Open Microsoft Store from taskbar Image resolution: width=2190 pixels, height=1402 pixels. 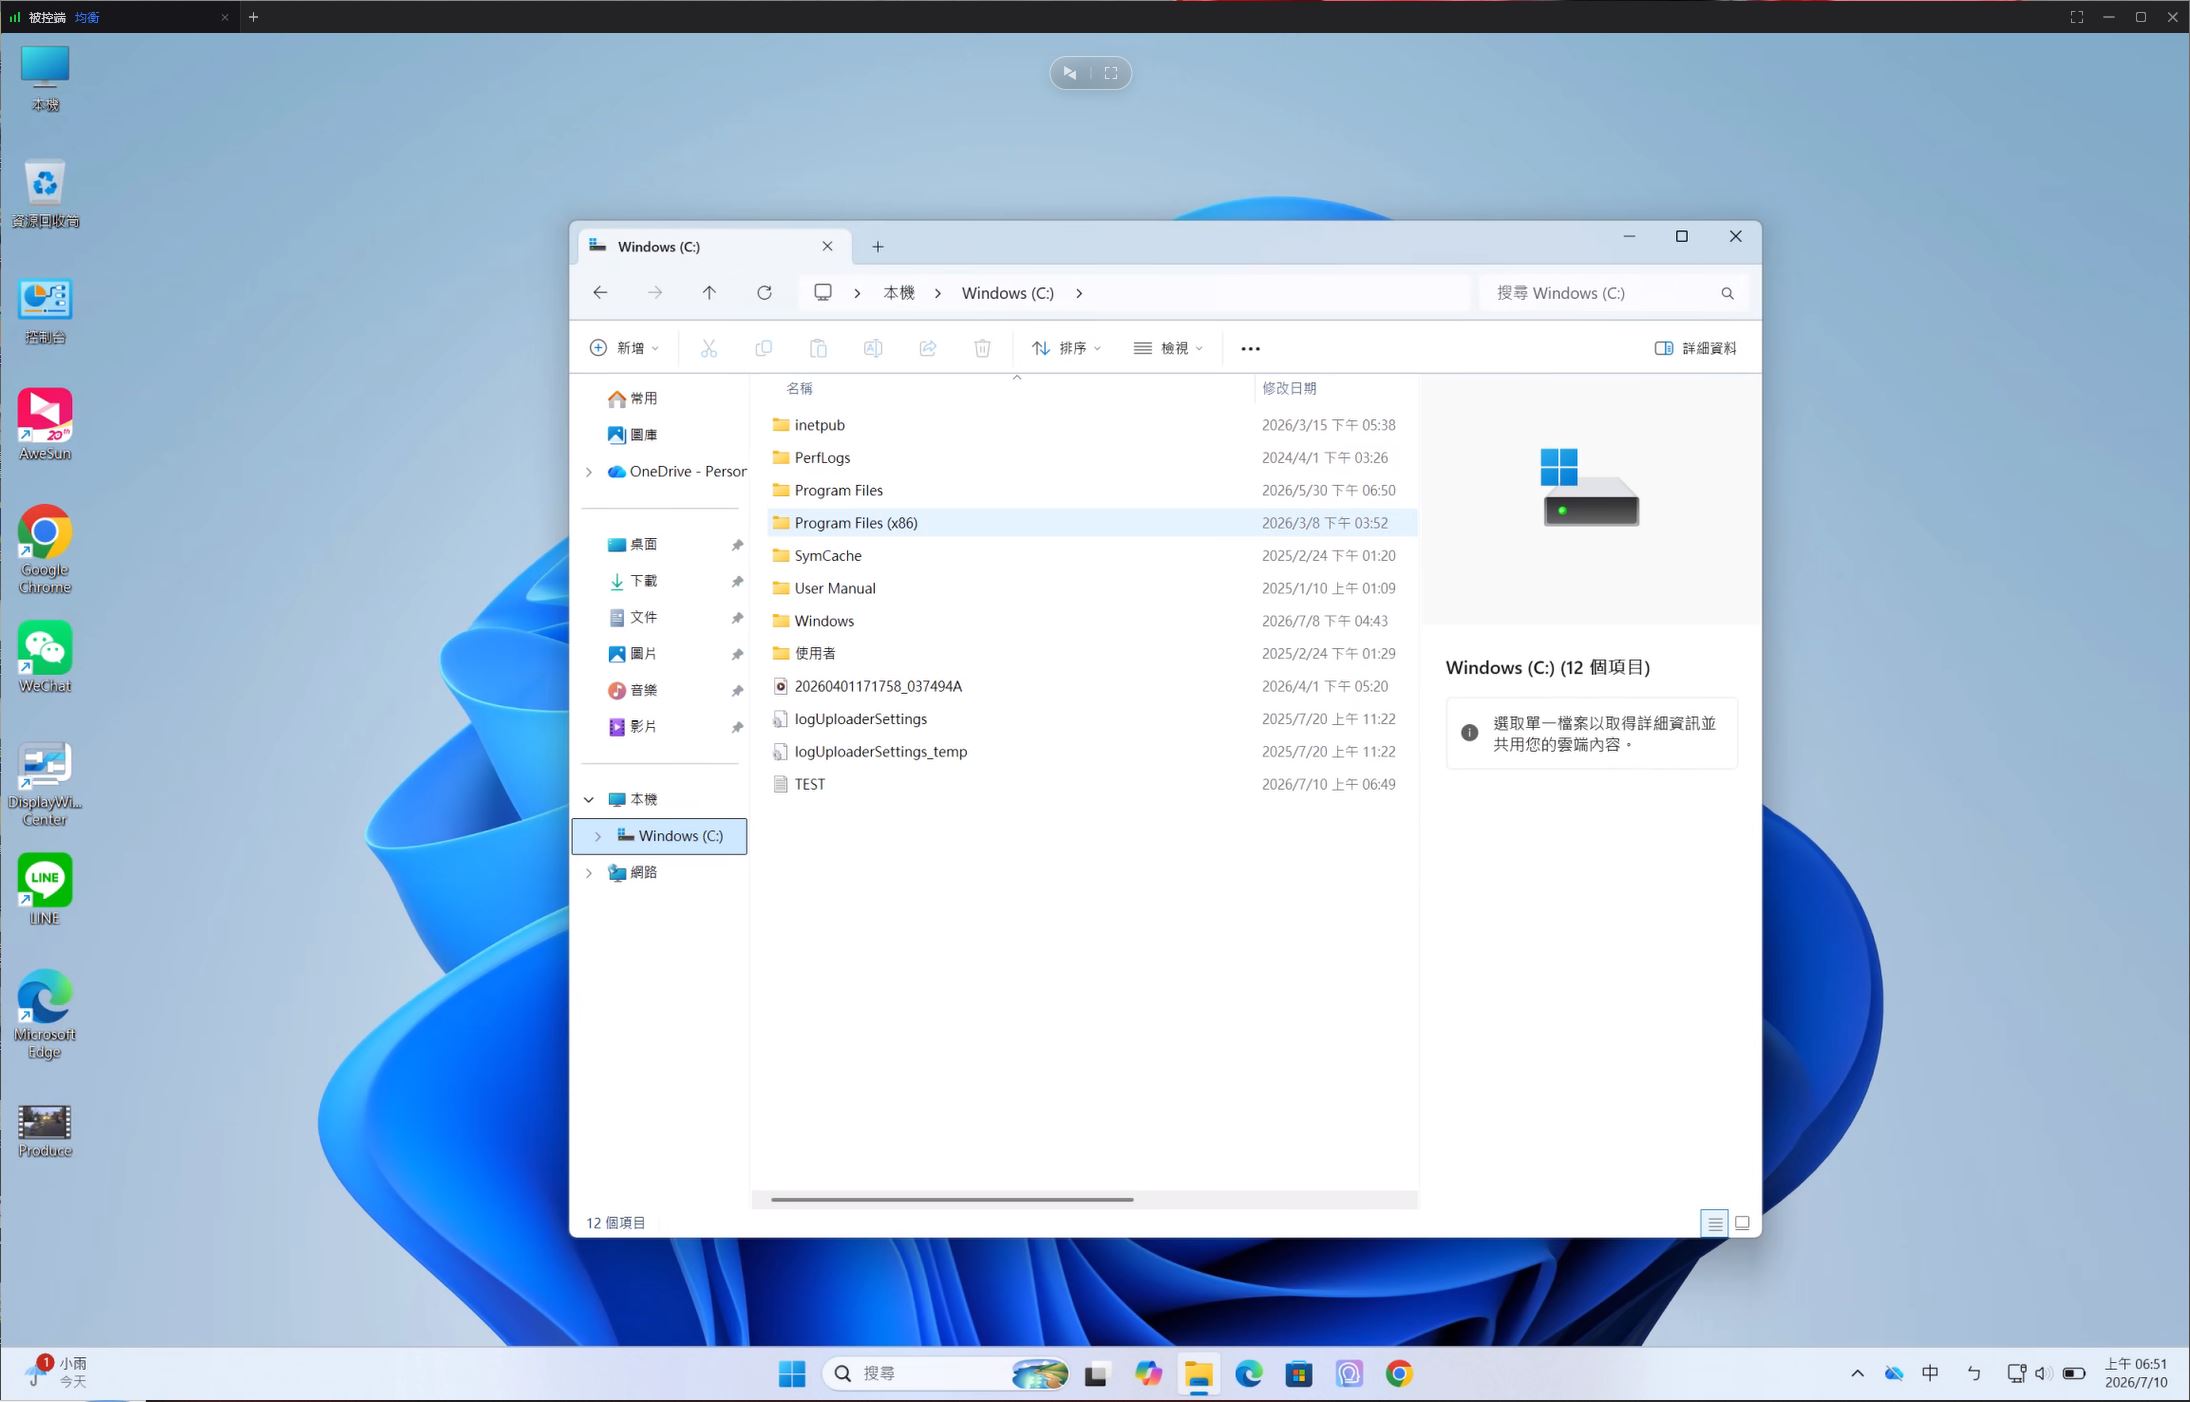[x=1298, y=1374]
